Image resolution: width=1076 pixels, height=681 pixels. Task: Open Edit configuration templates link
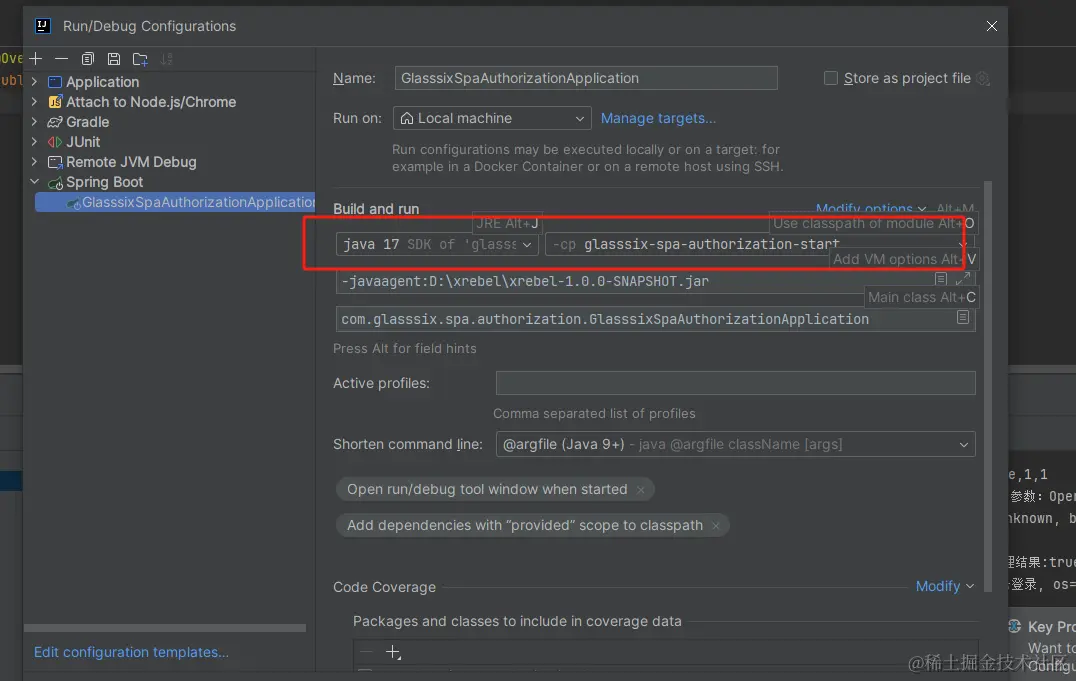(131, 652)
